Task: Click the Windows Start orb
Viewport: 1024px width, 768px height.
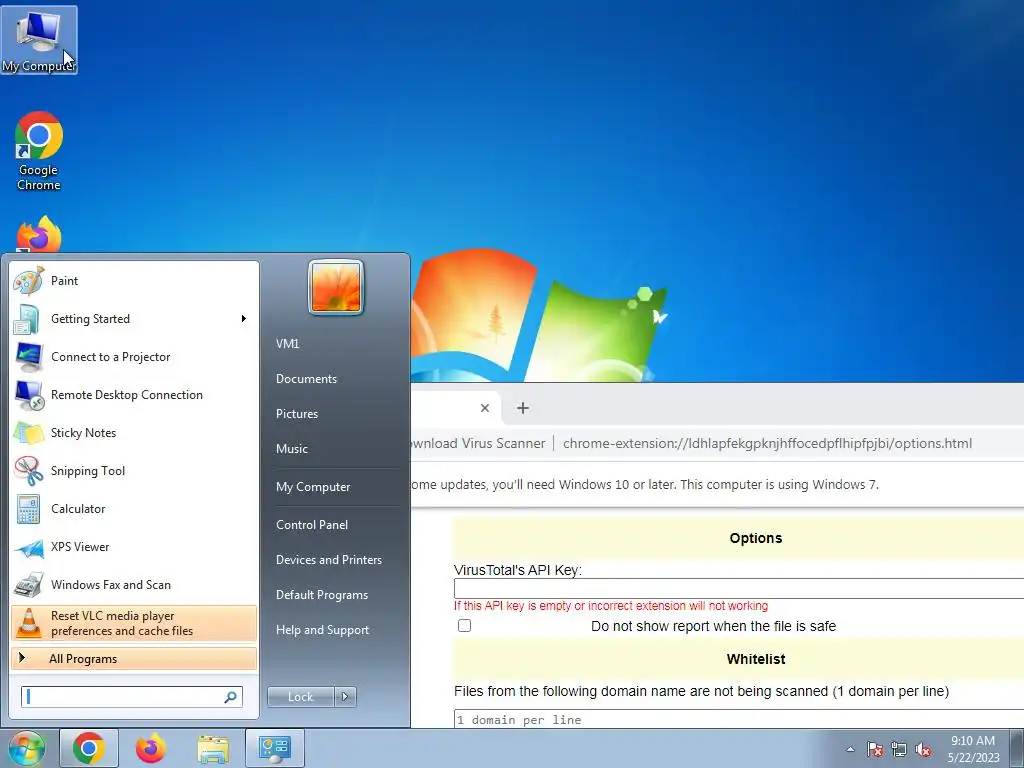Action: point(26,748)
